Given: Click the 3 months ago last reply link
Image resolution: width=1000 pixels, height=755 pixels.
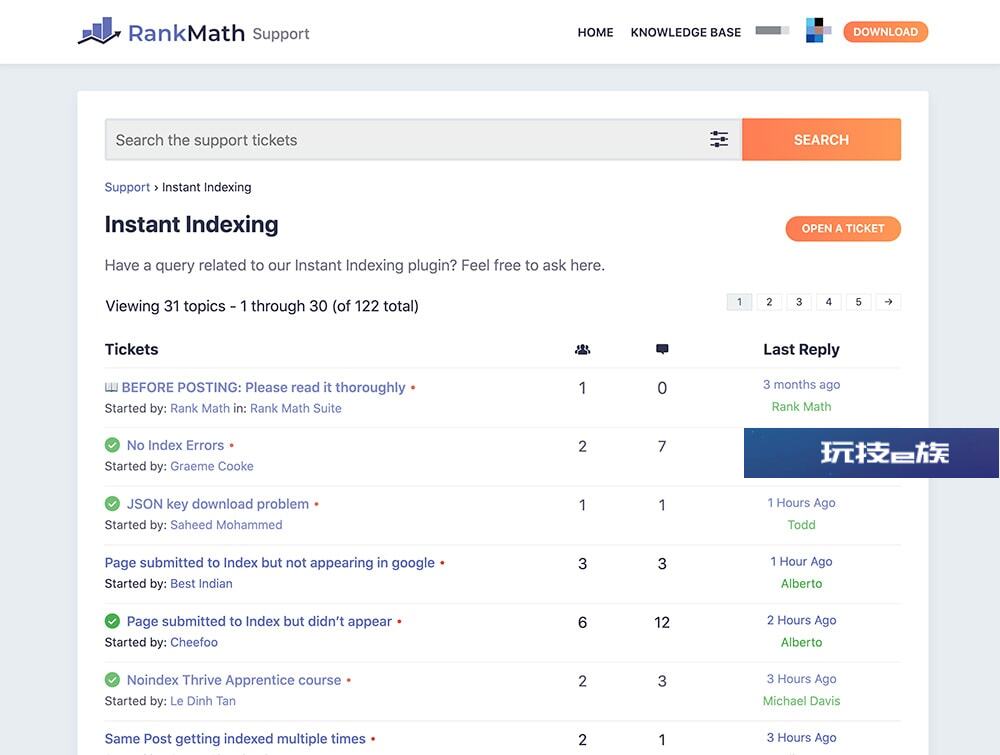Looking at the screenshot, I should (802, 385).
